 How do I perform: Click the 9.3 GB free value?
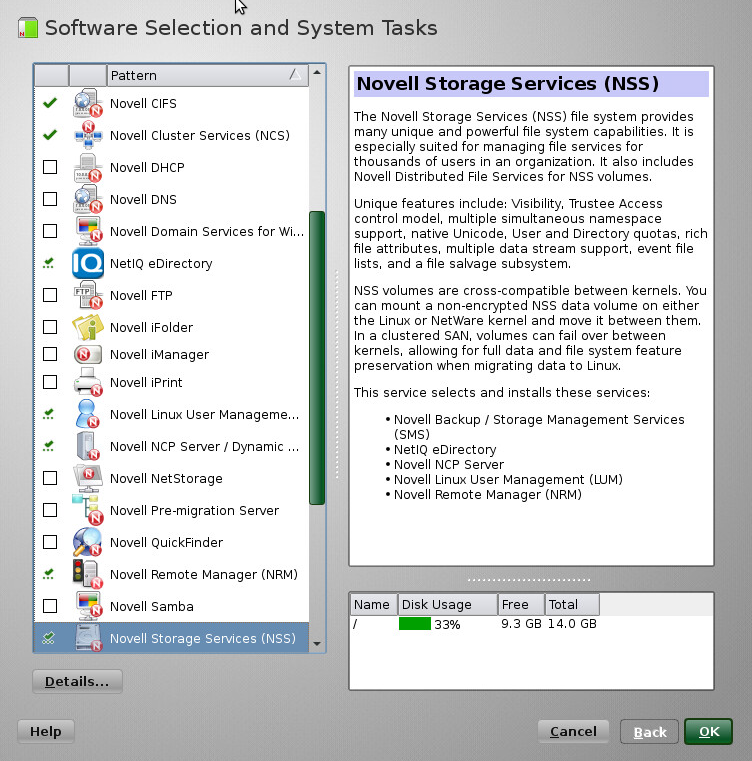click(x=521, y=624)
